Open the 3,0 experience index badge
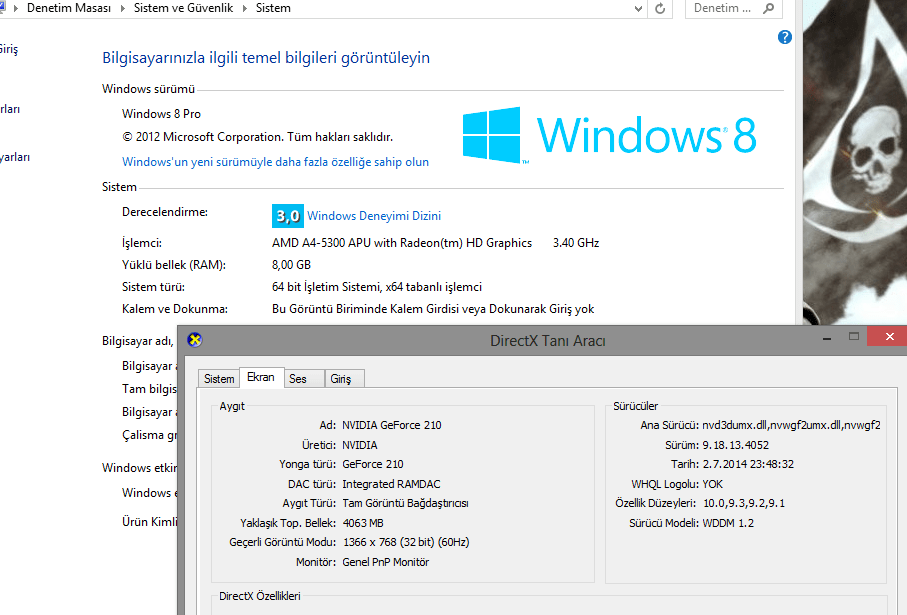Screen dimensions: 907x615 coord(287,216)
